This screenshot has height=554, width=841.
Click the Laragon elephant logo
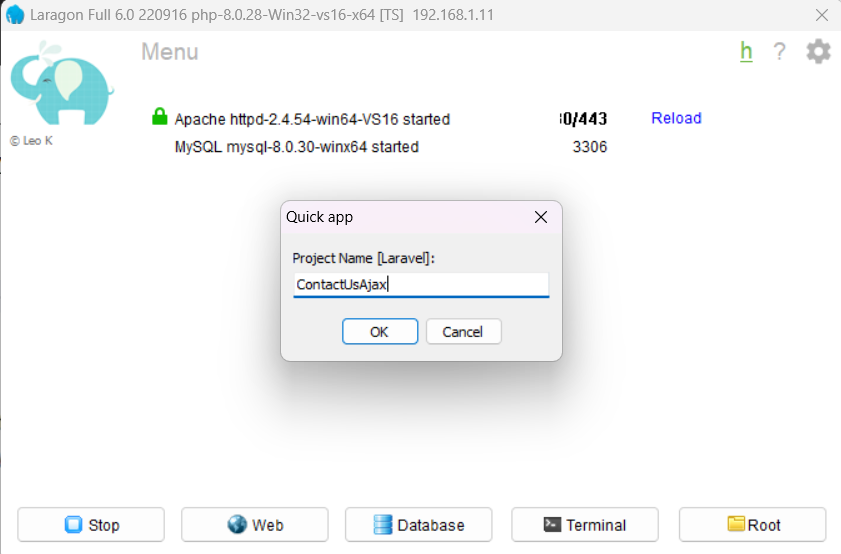point(62,83)
